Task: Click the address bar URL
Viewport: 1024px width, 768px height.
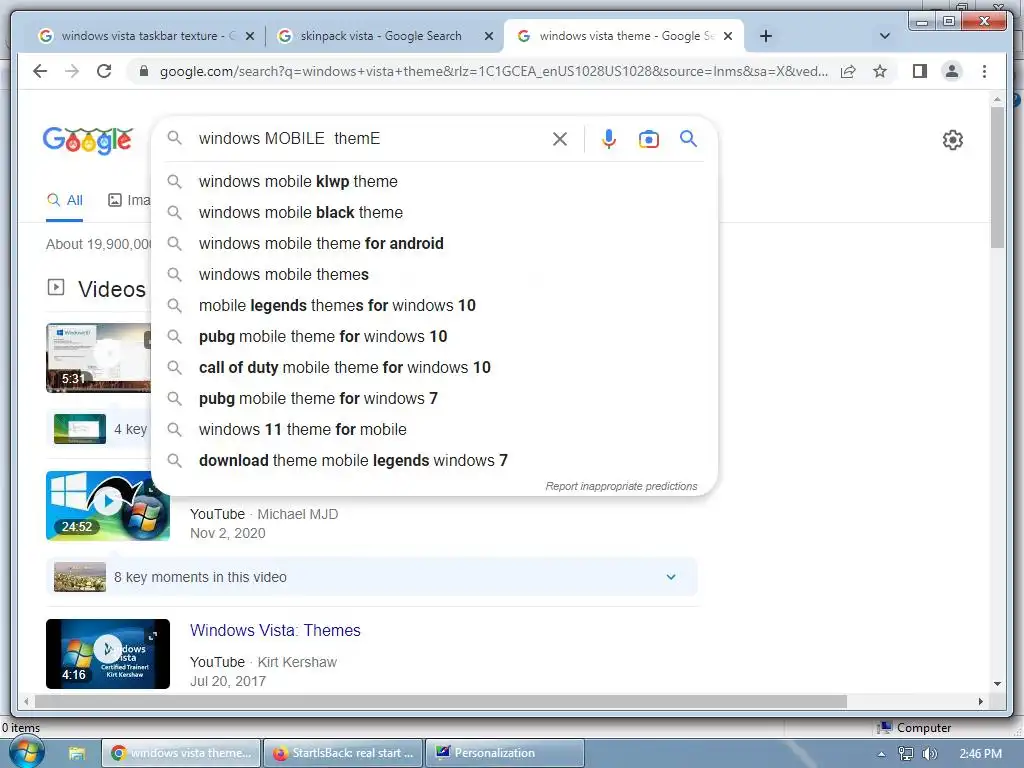Action: (494, 71)
